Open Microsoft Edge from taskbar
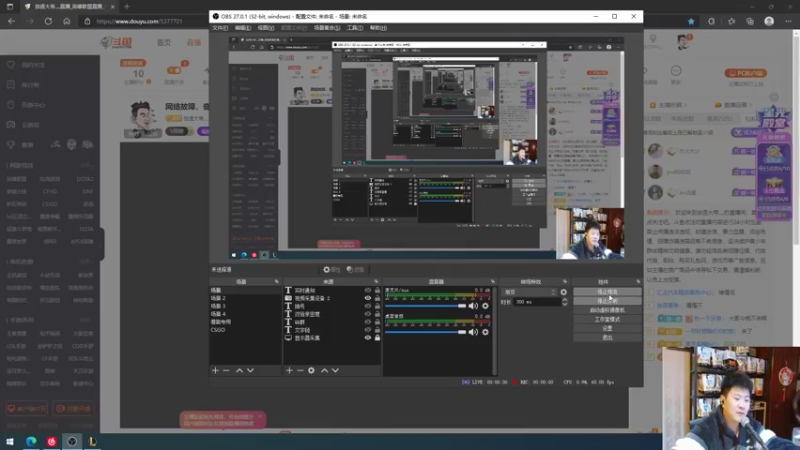The width and height of the screenshot is (800, 450). point(31,441)
